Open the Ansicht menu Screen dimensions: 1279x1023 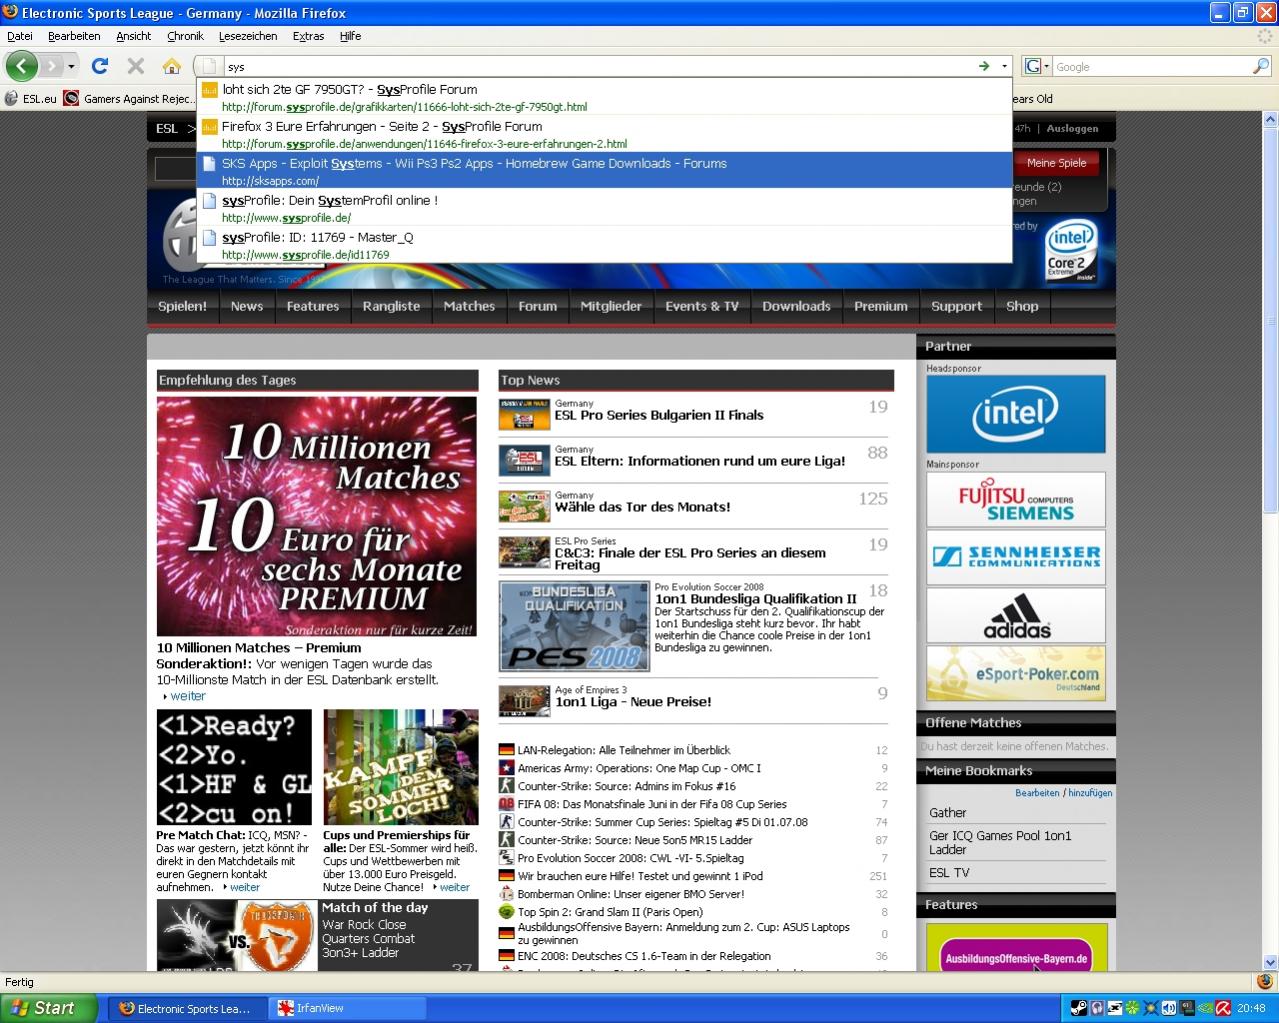click(133, 36)
